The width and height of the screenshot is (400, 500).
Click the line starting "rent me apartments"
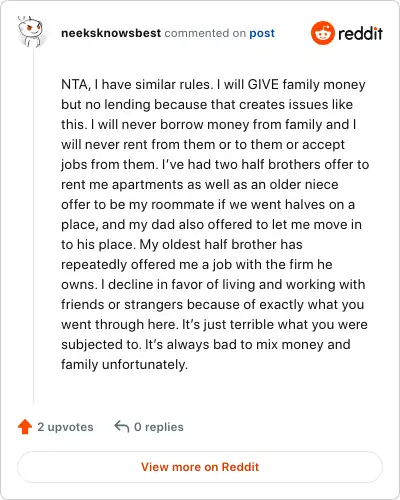click(200, 184)
